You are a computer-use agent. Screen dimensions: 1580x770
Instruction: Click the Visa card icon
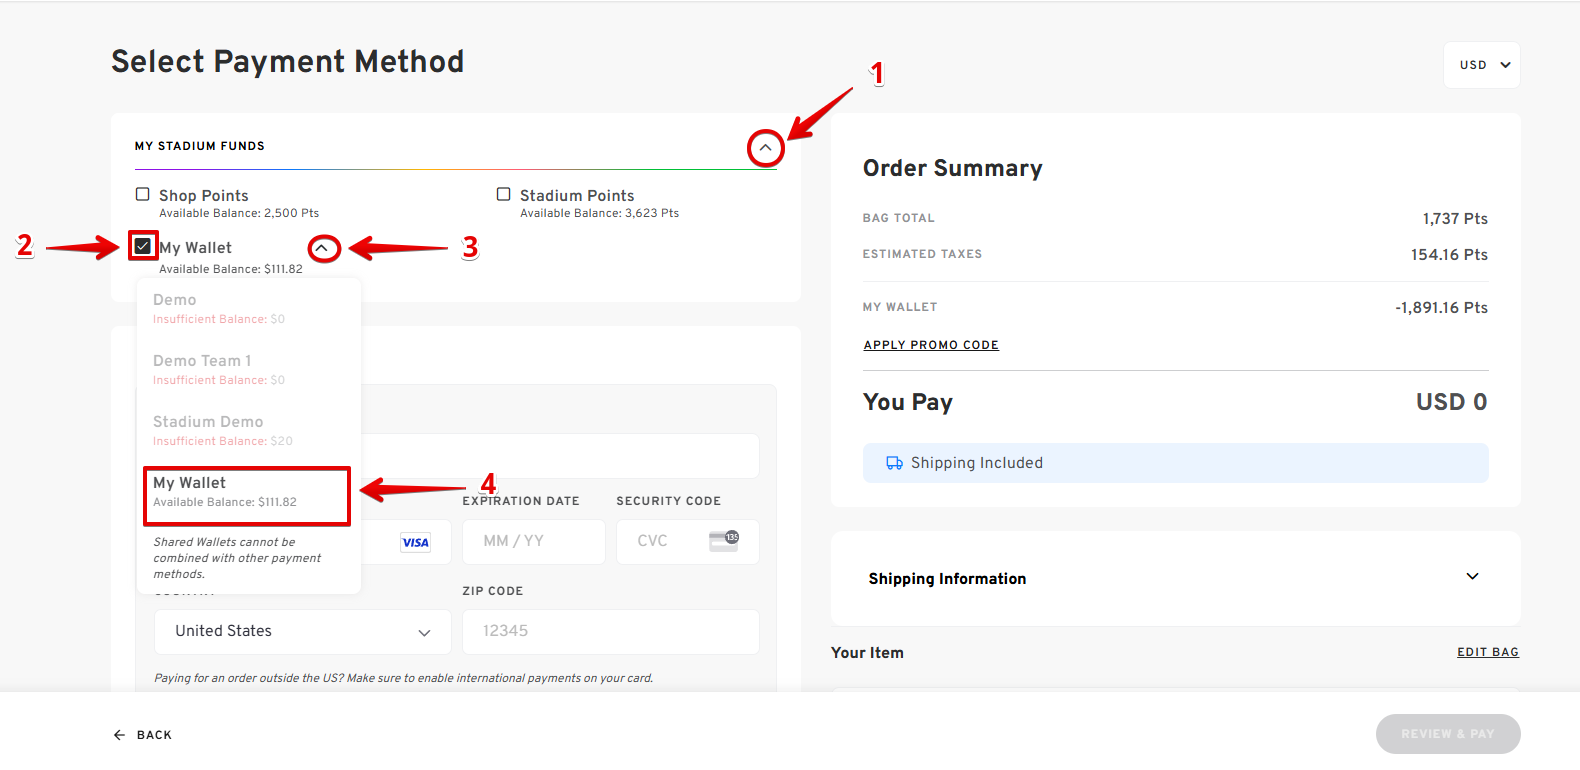(415, 542)
